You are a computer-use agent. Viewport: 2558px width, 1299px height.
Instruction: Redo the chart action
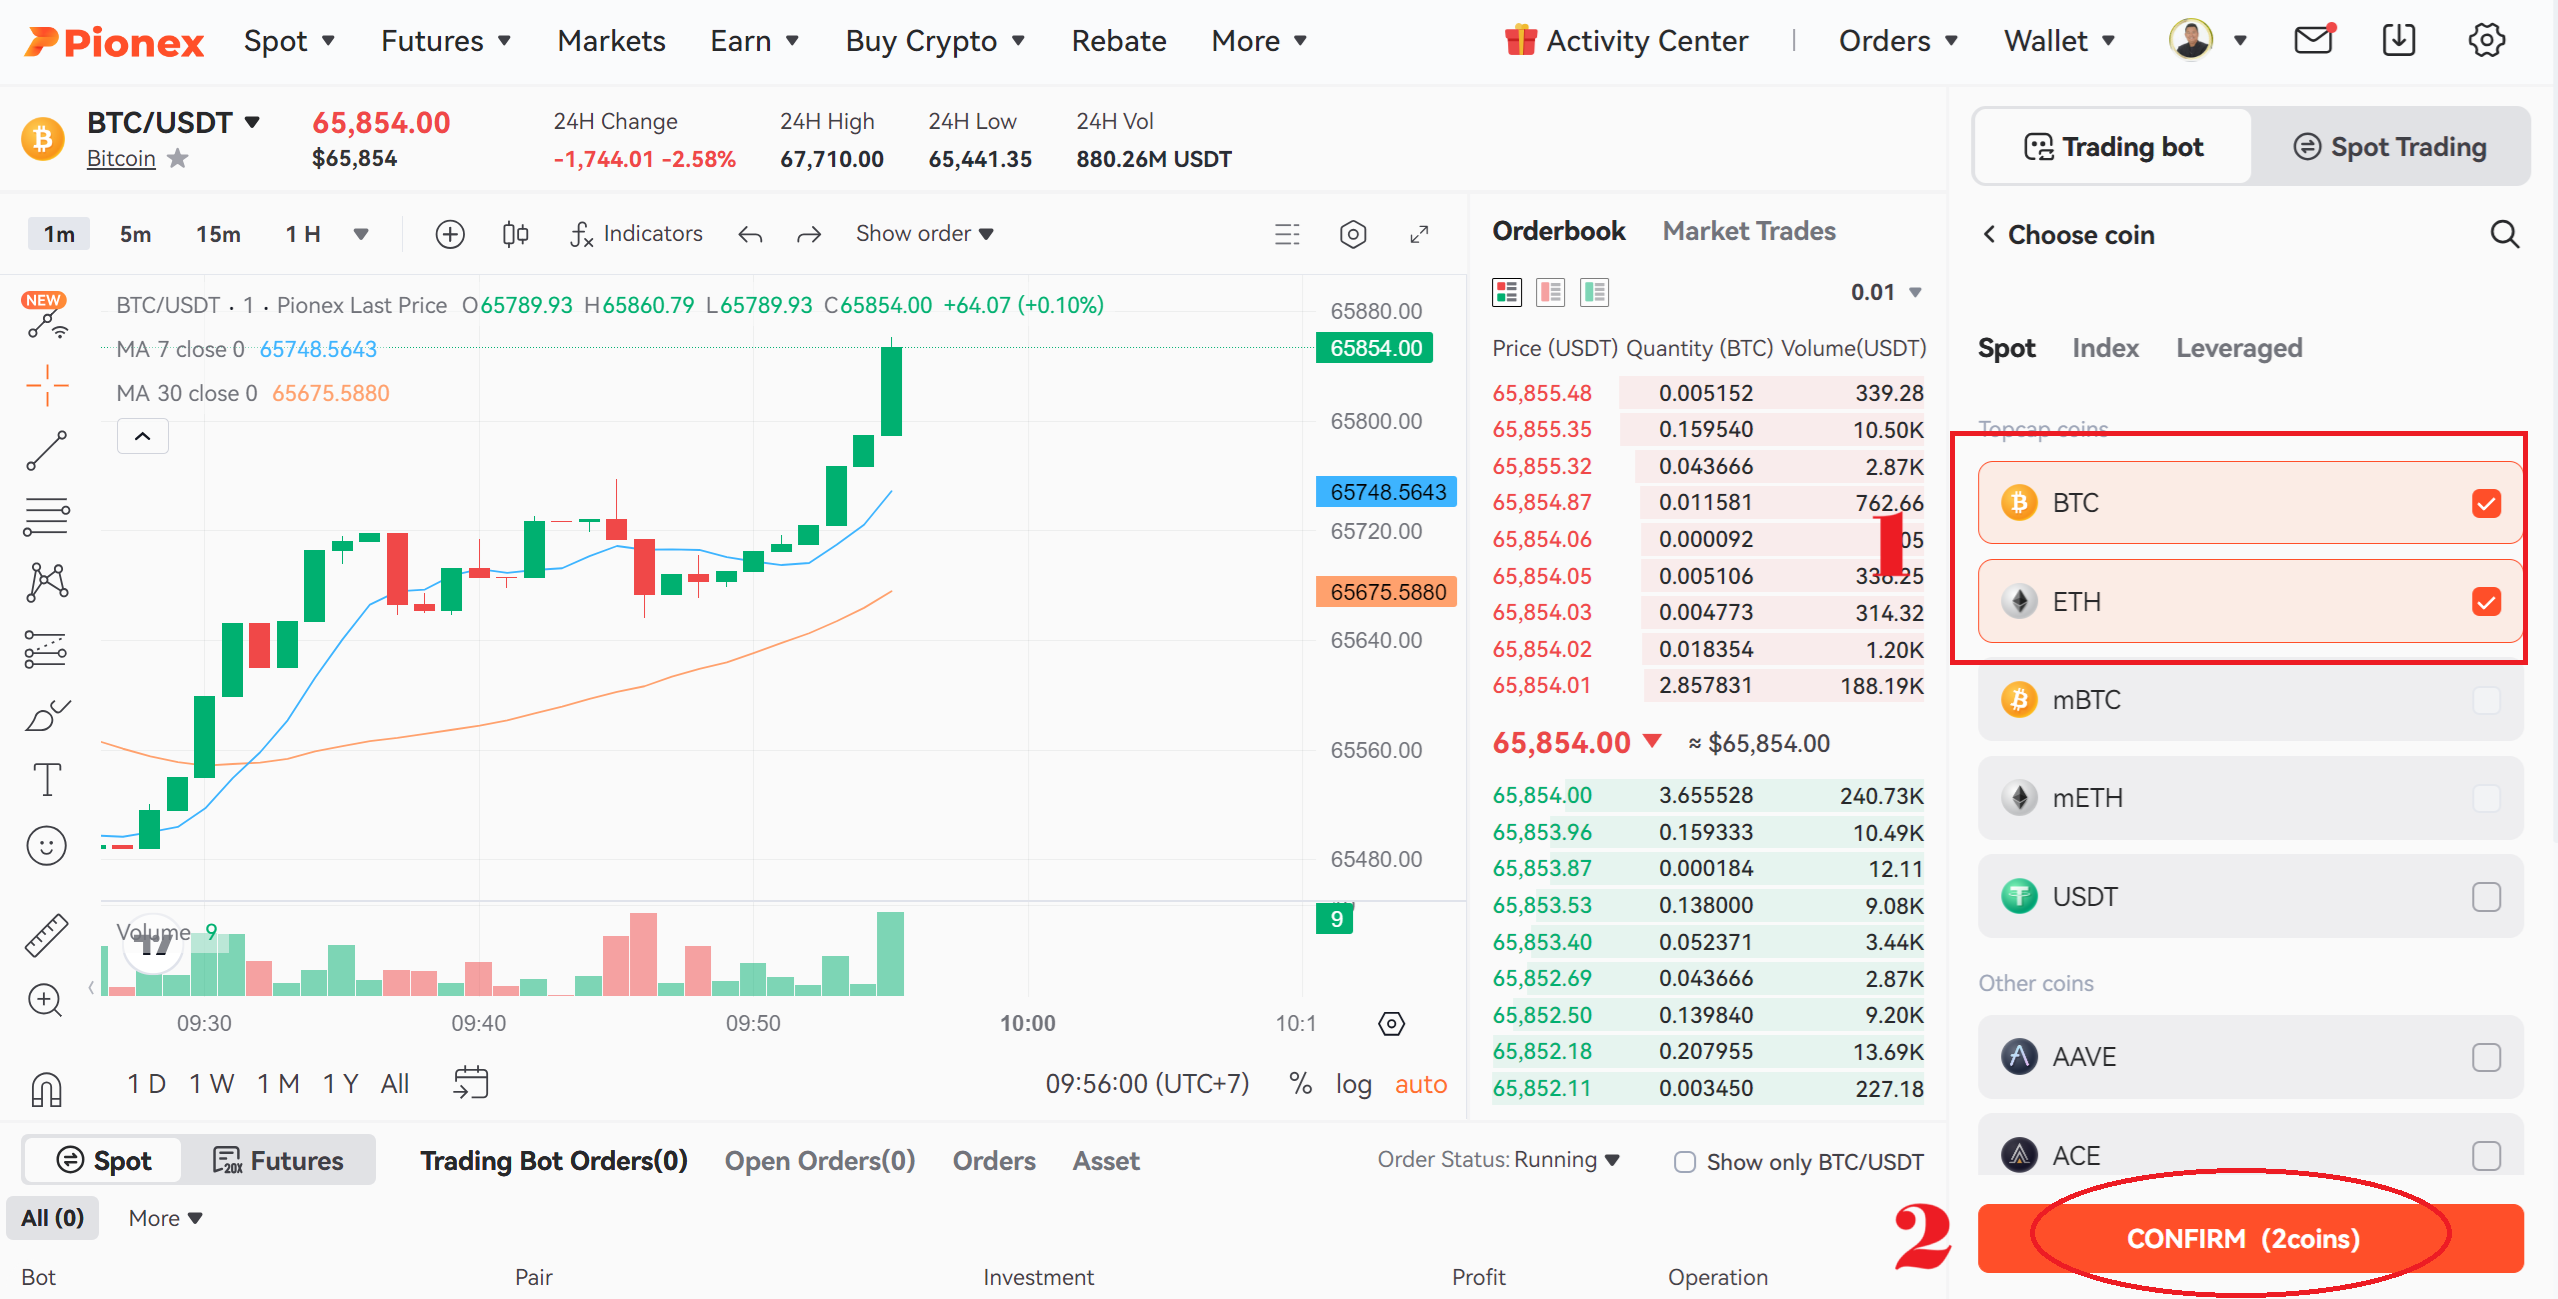tap(809, 235)
